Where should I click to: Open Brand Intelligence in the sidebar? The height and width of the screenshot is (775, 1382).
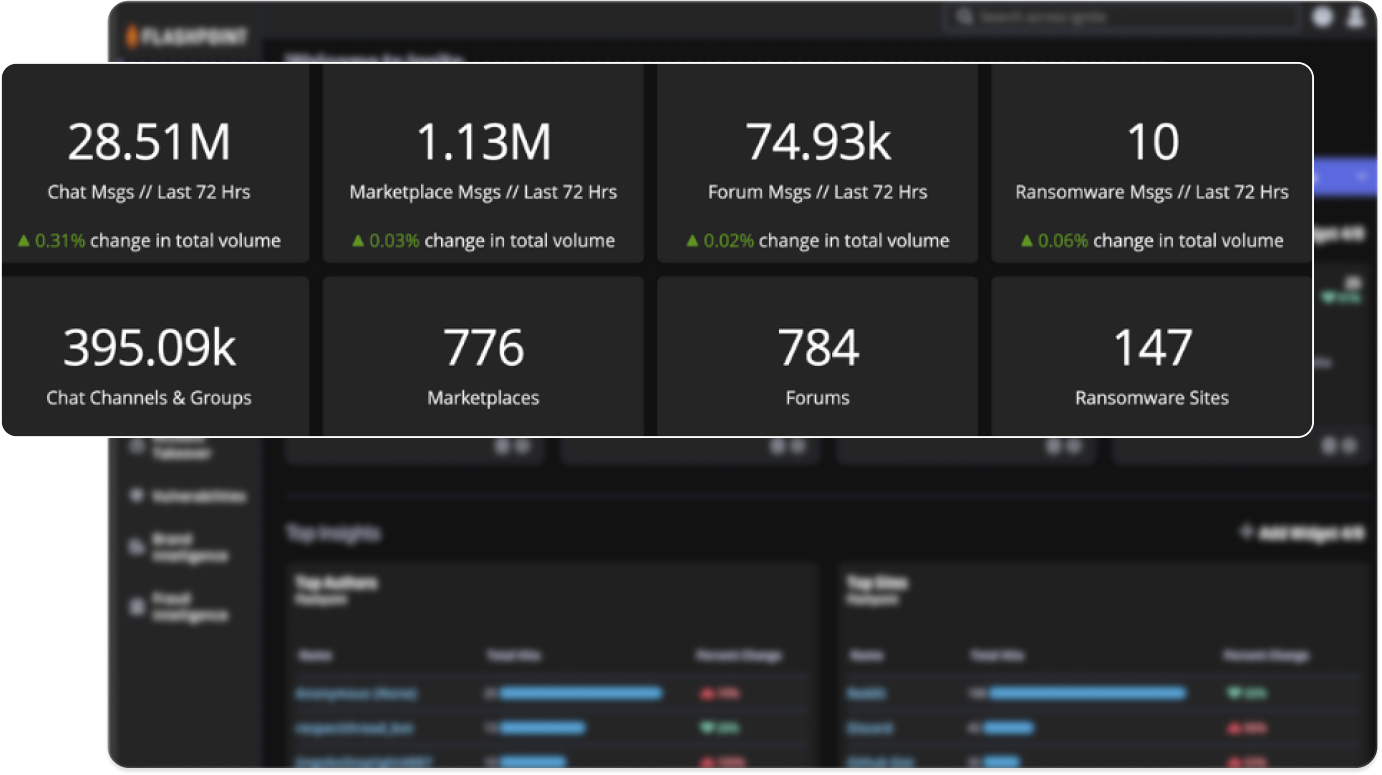[190, 547]
